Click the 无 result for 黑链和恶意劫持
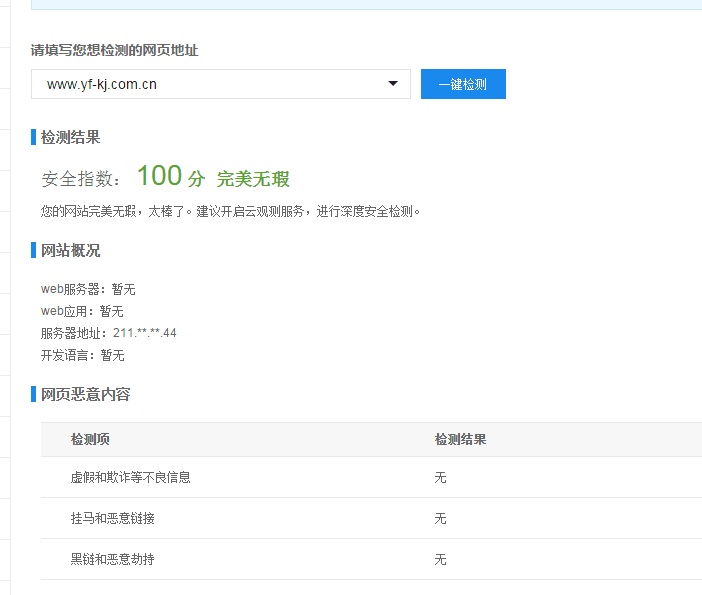 tap(440, 560)
